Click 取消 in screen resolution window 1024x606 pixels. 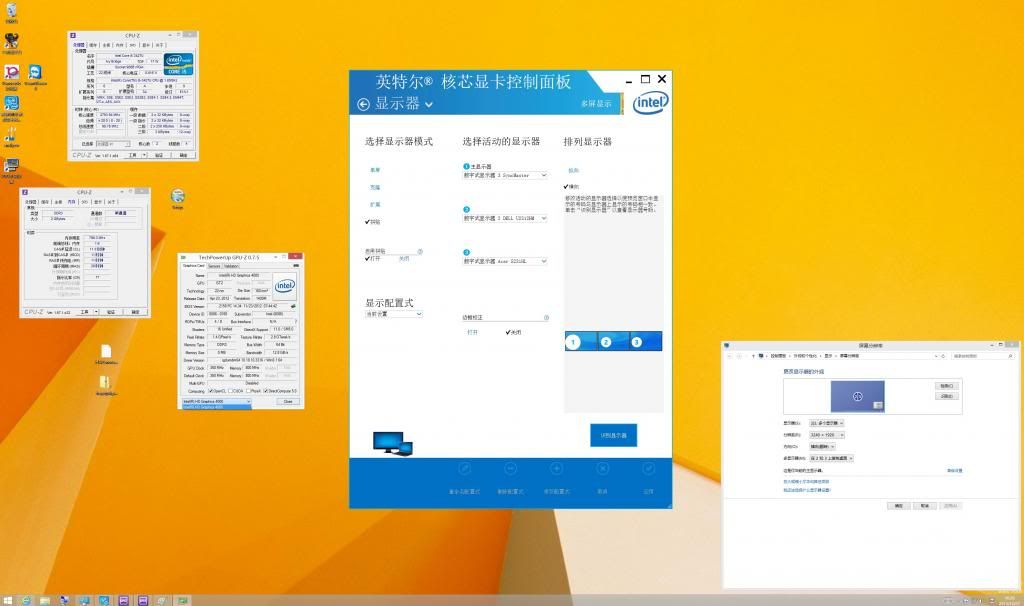point(925,506)
